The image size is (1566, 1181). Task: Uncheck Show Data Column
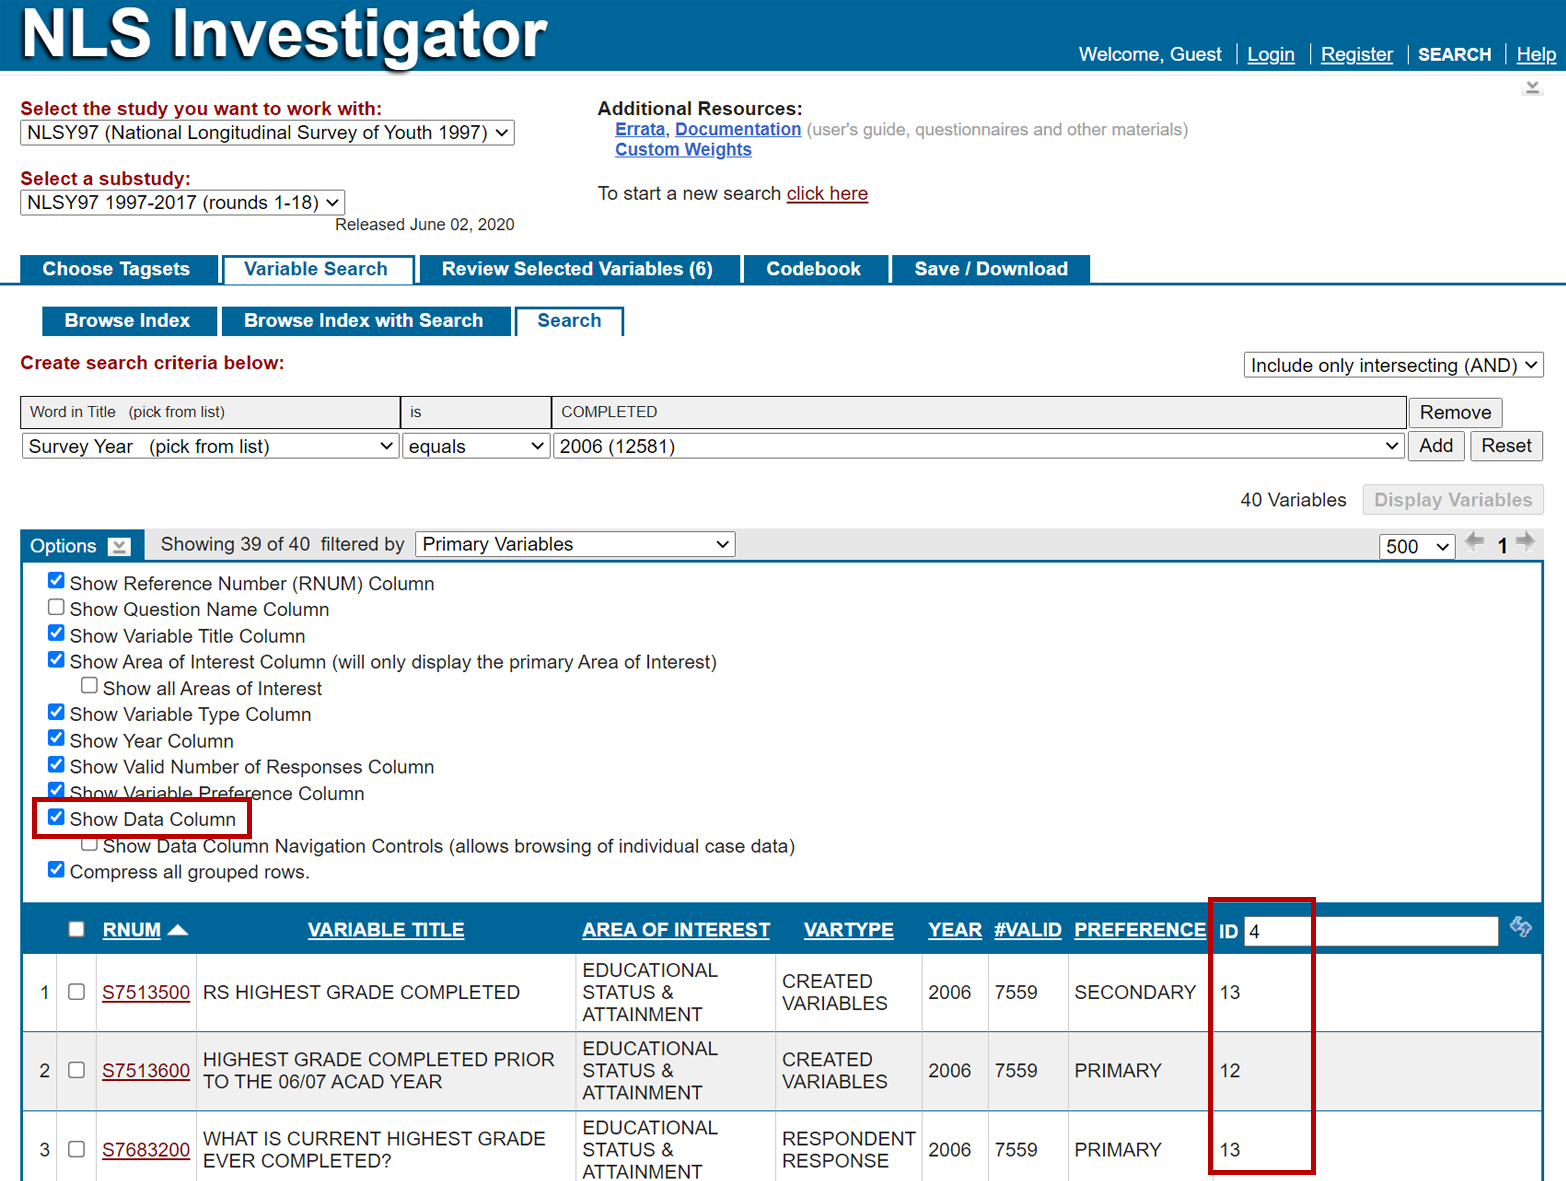[x=56, y=817]
